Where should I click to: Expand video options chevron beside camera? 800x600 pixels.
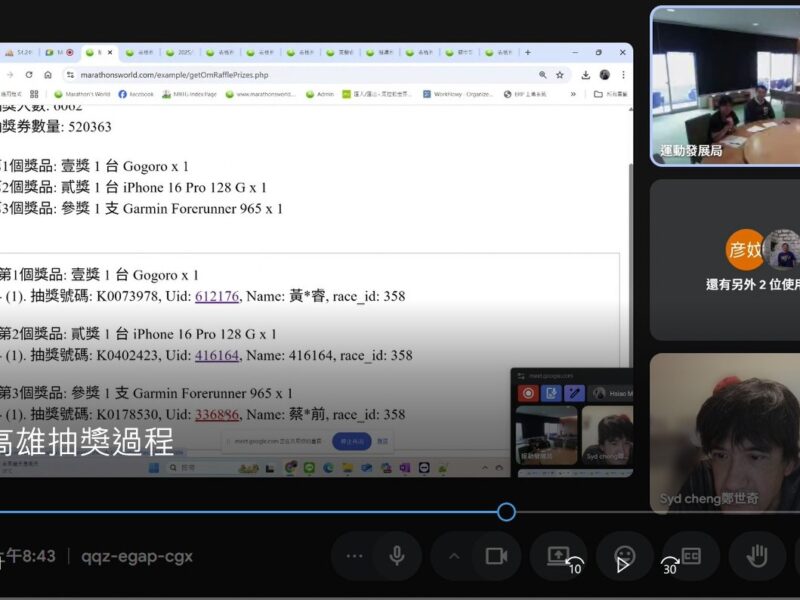click(x=454, y=556)
